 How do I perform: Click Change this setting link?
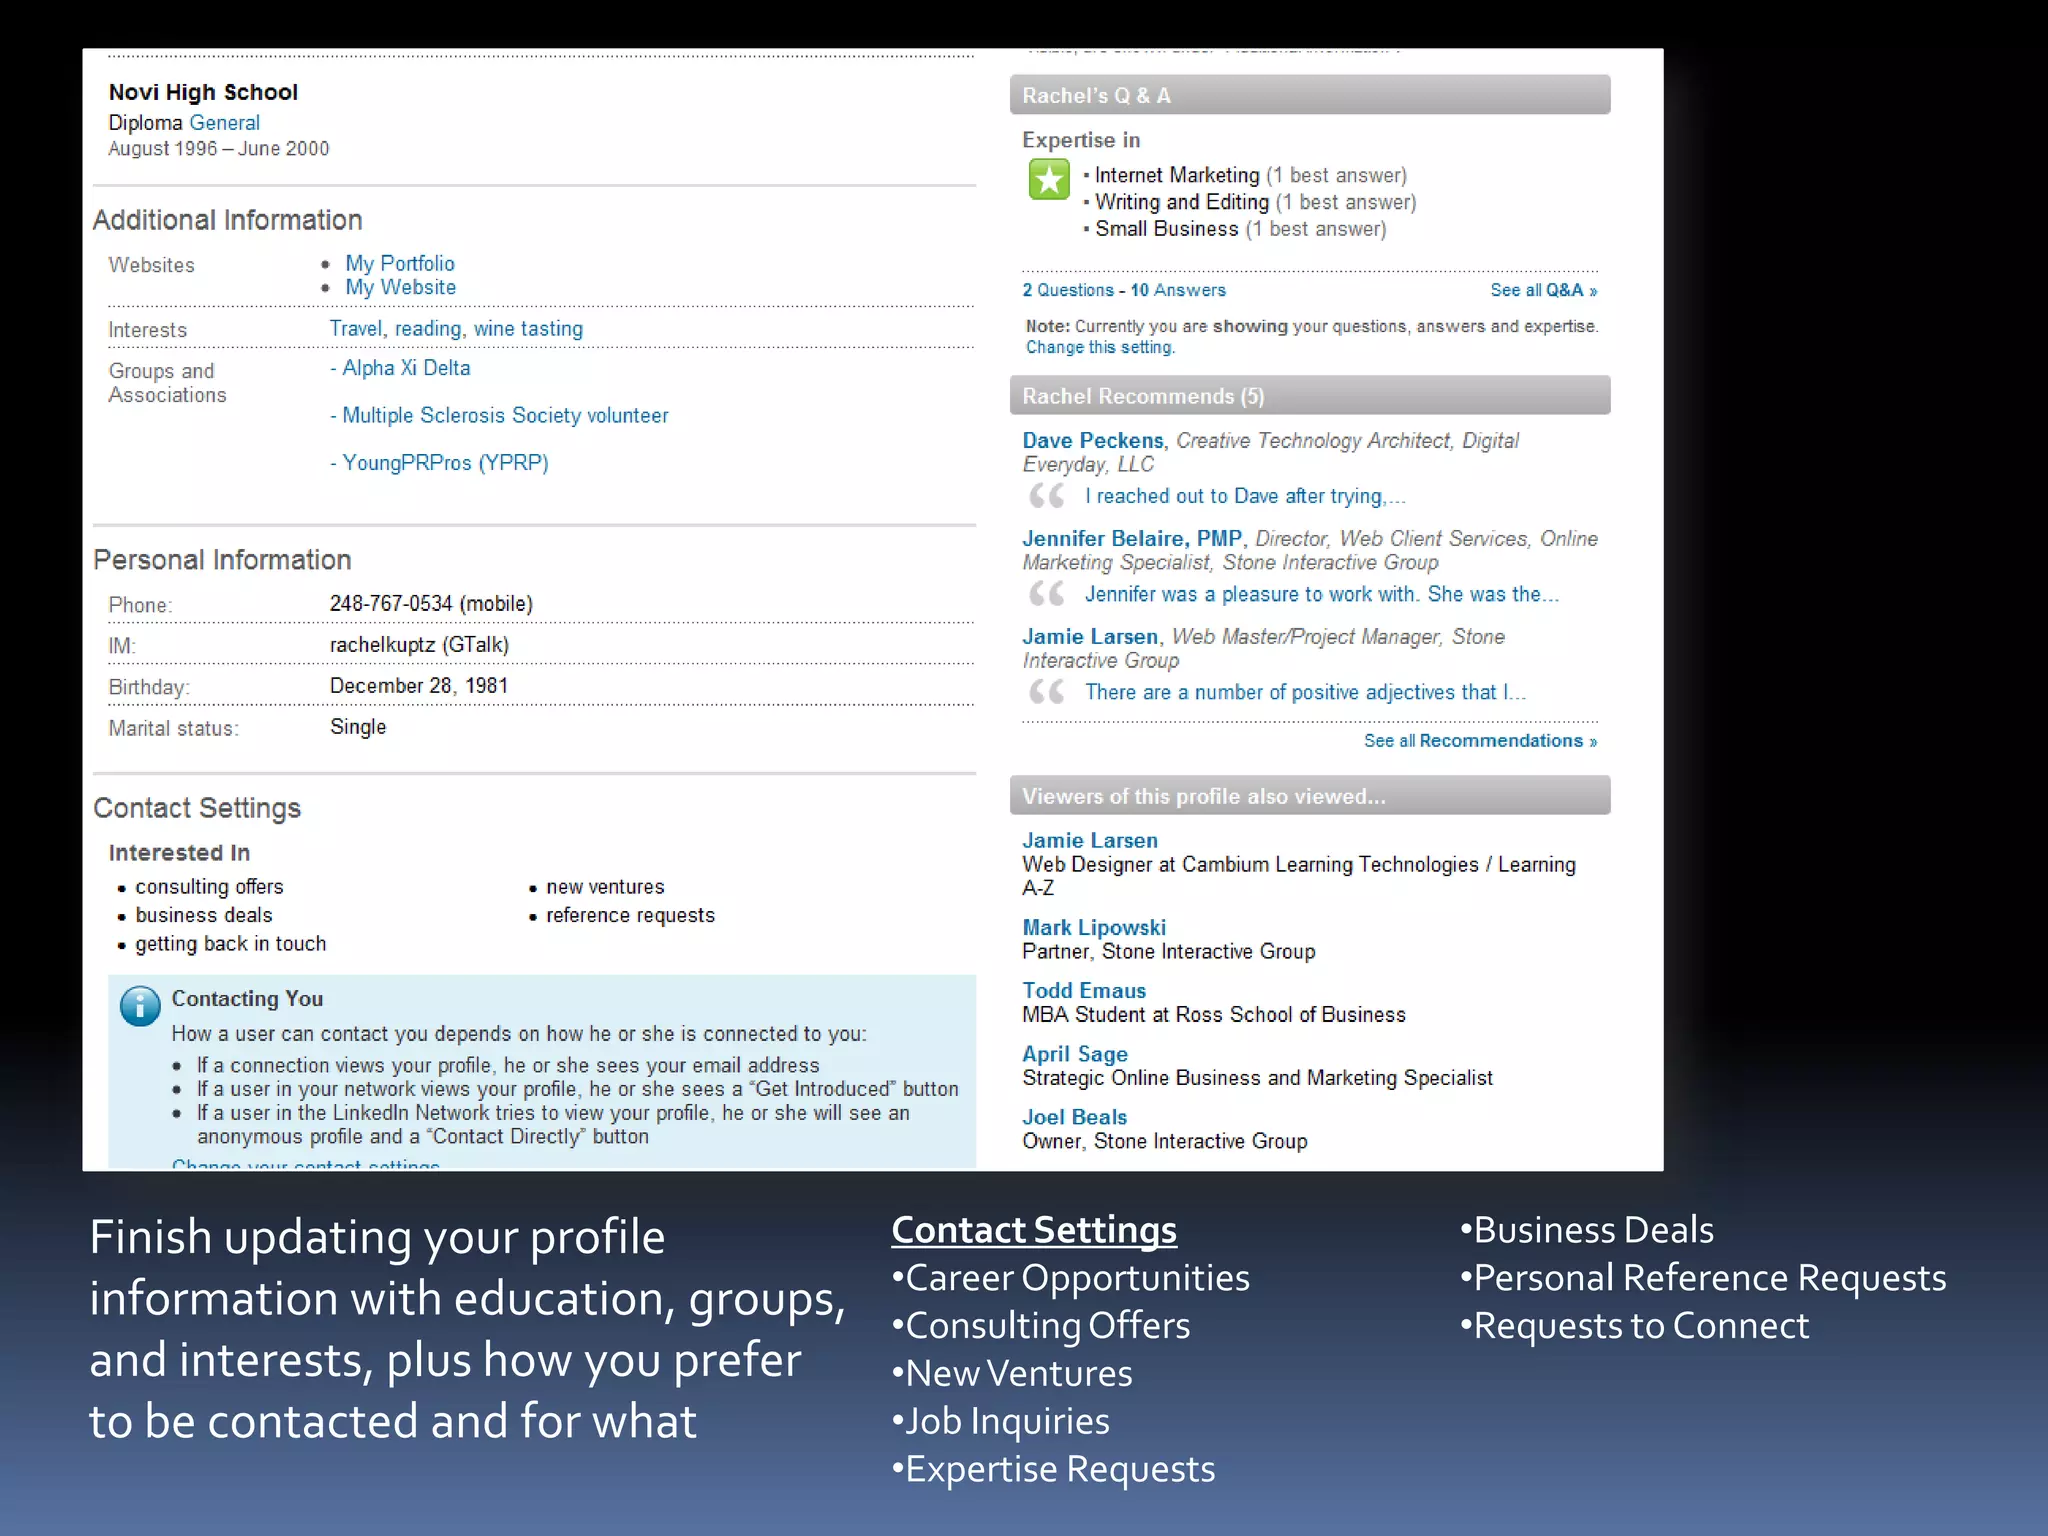tap(1100, 347)
